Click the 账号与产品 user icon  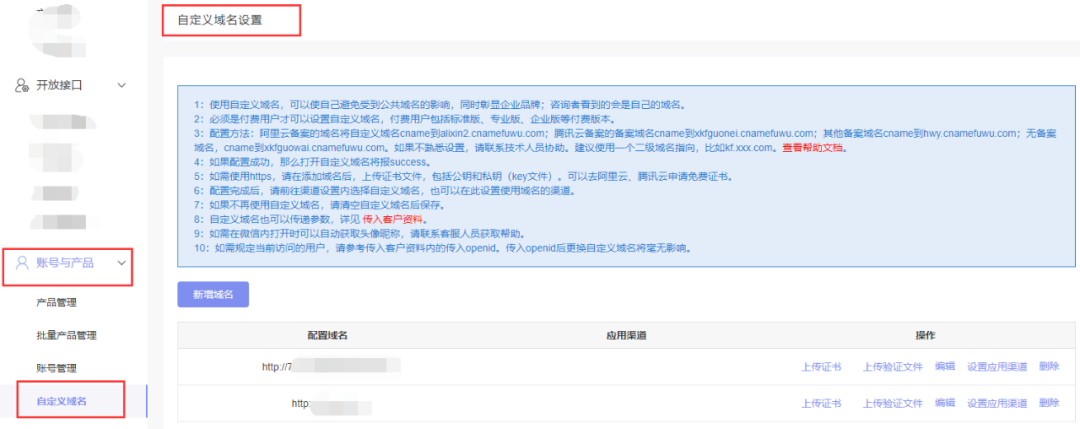(x=23, y=262)
